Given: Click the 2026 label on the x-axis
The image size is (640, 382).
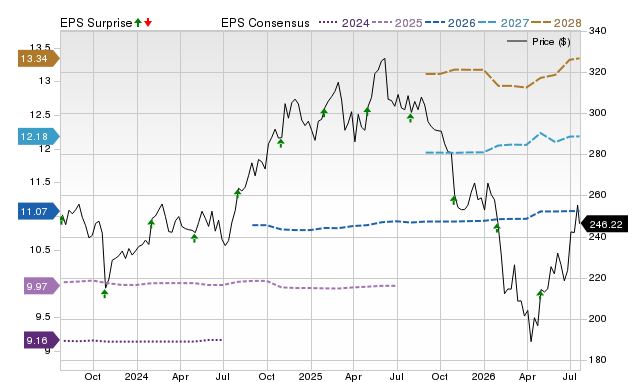Looking at the screenshot, I should pyautogui.click(x=484, y=376).
